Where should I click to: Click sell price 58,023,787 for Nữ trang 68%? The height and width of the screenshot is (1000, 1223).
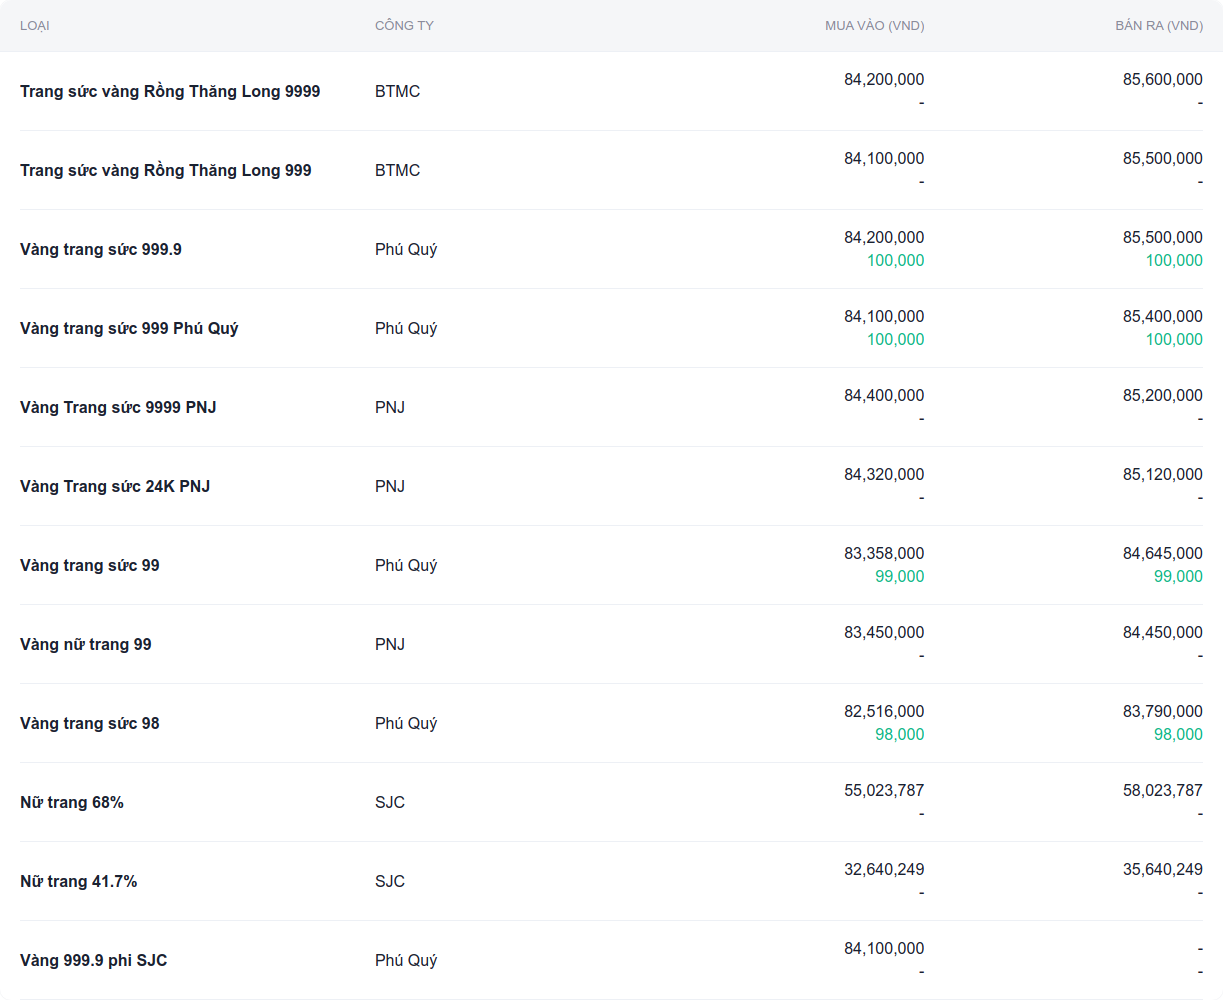pyautogui.click(x=1162, y=790)
